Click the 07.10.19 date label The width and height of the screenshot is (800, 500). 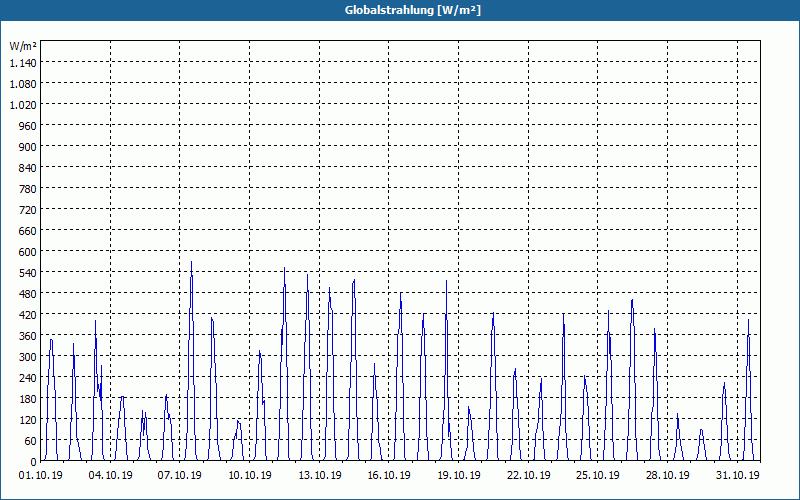click(180, 475)
